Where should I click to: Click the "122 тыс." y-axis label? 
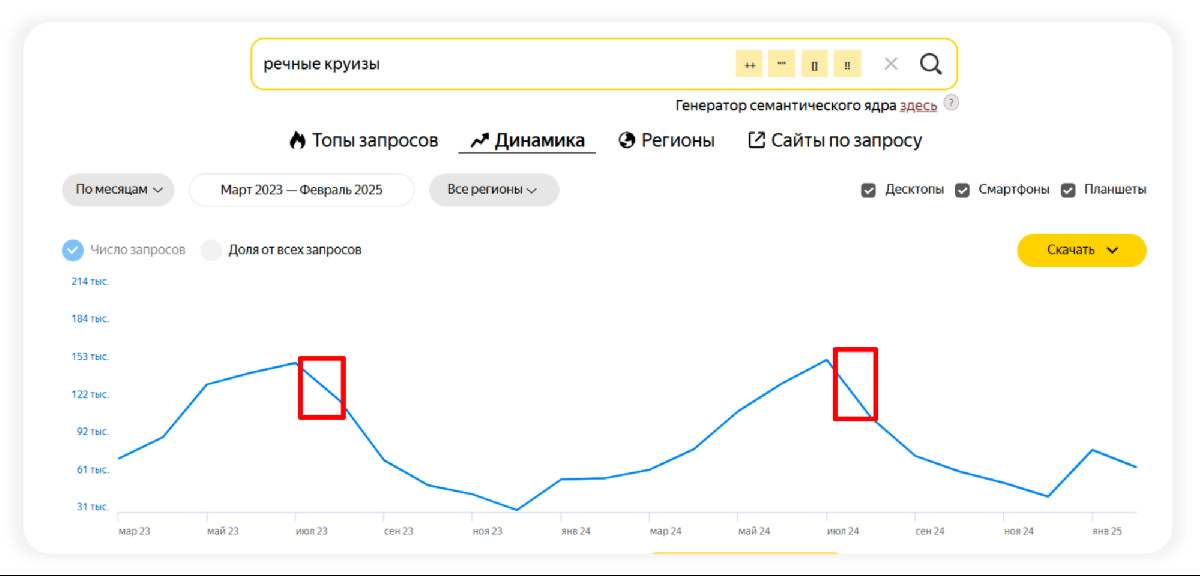tap(89, 394)
